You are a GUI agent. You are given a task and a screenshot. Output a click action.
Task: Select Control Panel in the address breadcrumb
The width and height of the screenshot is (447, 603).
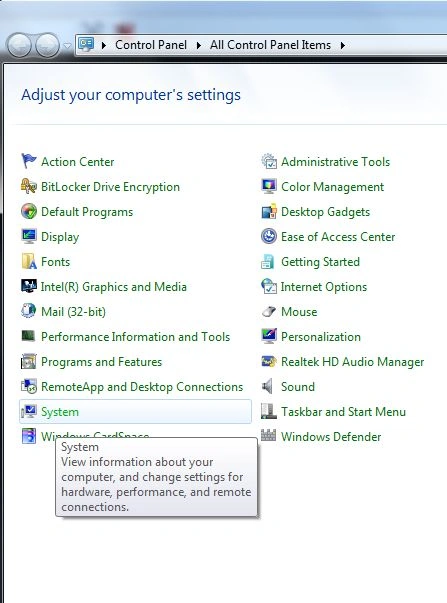tap(151, 45)
